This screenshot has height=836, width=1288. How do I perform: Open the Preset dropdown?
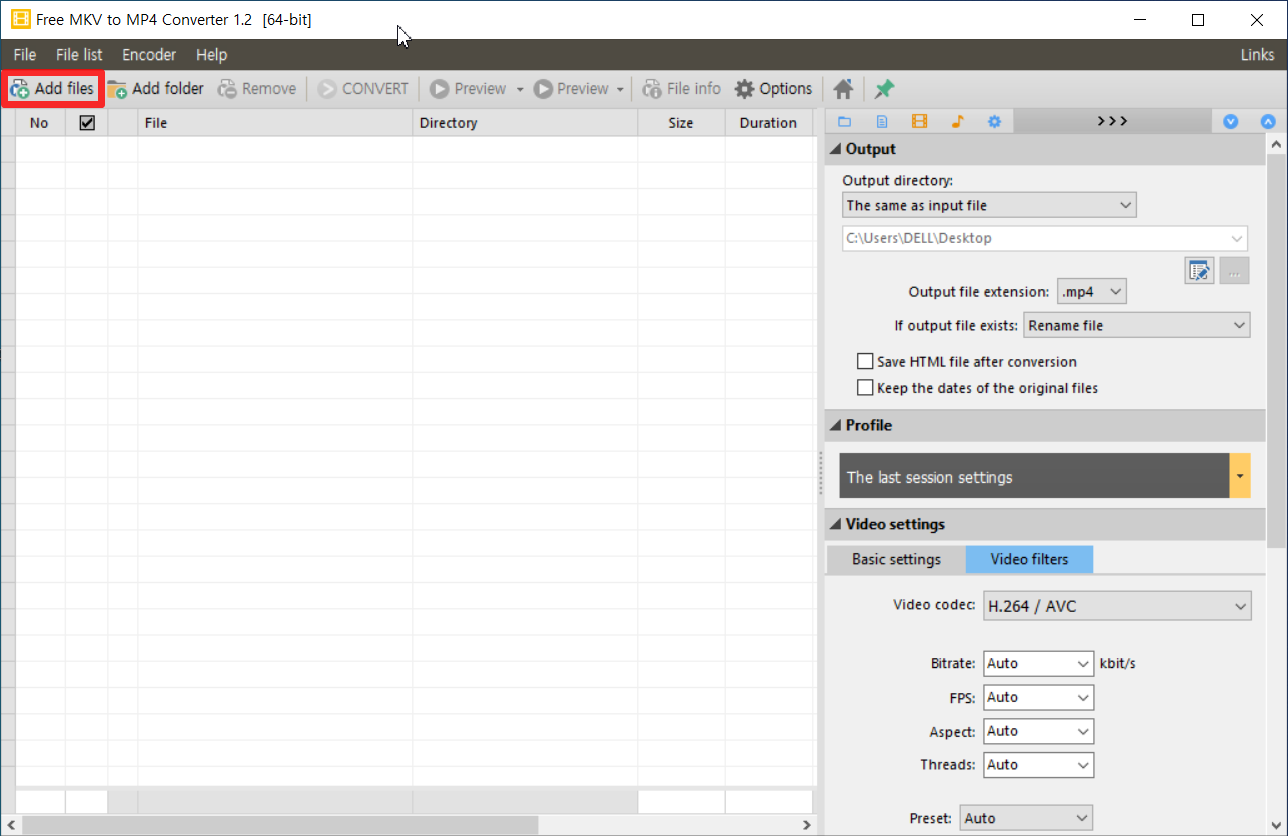[1026, 818]
